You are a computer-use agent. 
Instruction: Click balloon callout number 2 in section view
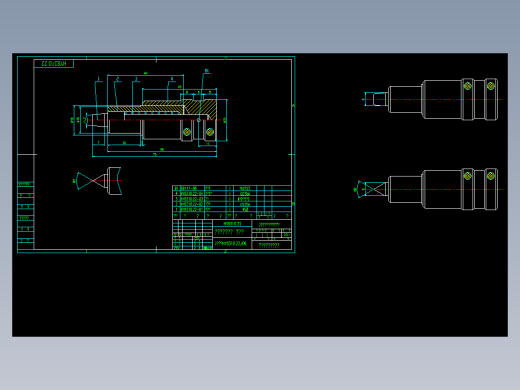tap(118, 79)
